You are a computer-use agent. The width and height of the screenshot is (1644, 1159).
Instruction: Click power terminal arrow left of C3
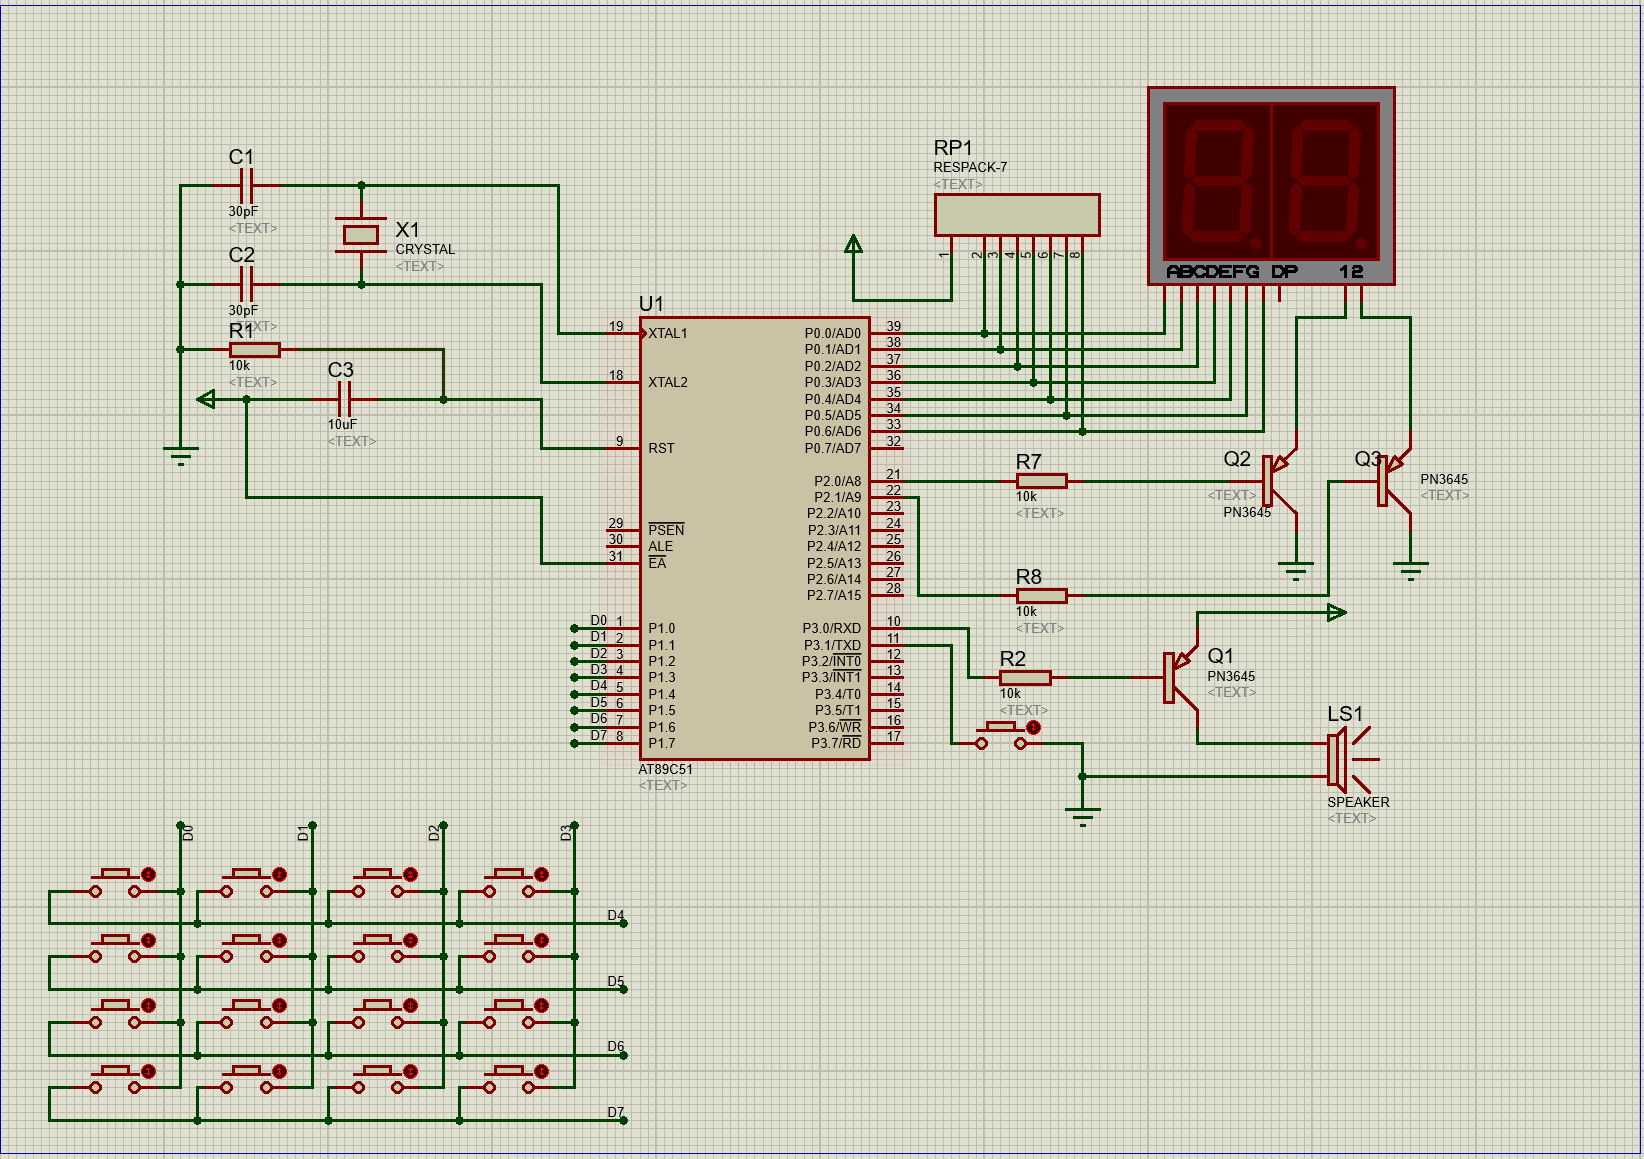pos(207,400)
